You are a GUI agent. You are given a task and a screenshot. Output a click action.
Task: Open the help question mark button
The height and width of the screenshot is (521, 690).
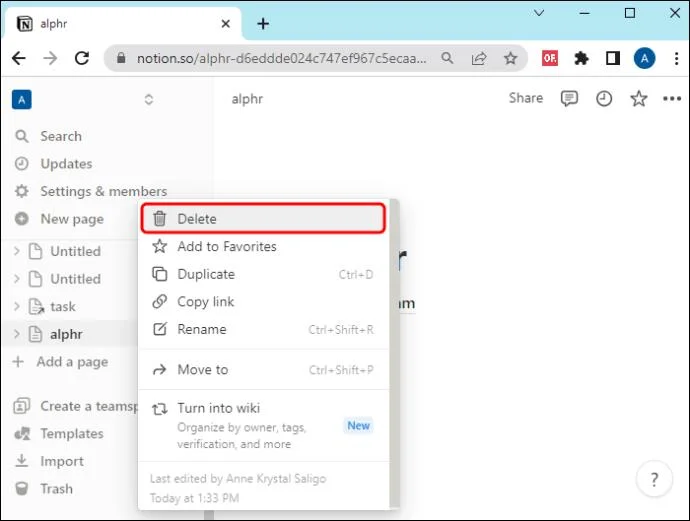click(654, 479)
